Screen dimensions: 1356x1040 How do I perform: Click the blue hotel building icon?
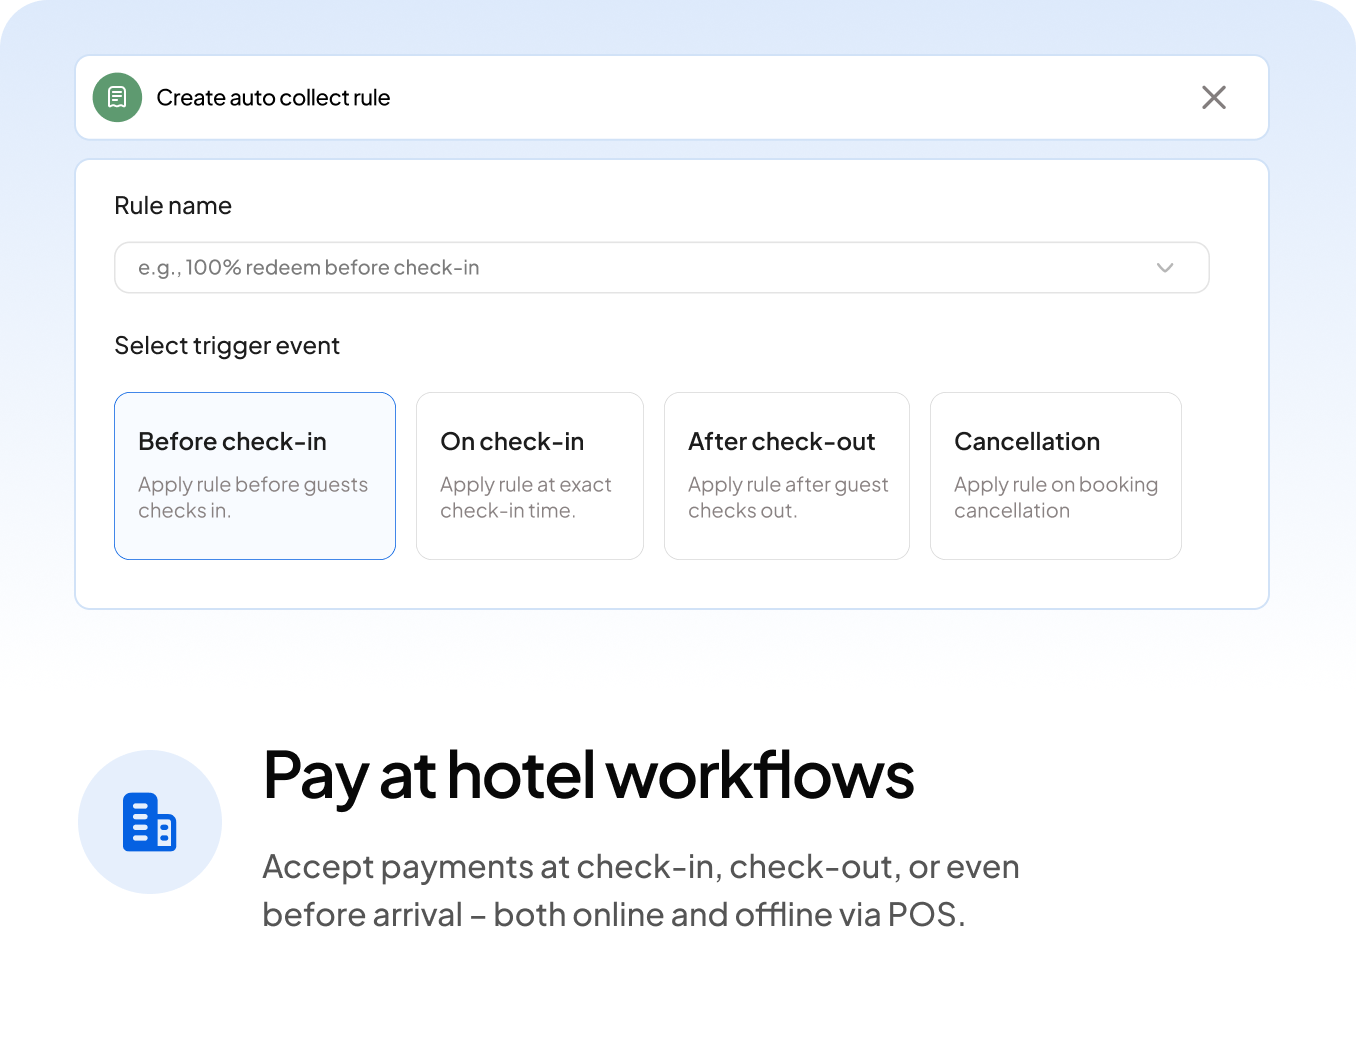(149, 822)
